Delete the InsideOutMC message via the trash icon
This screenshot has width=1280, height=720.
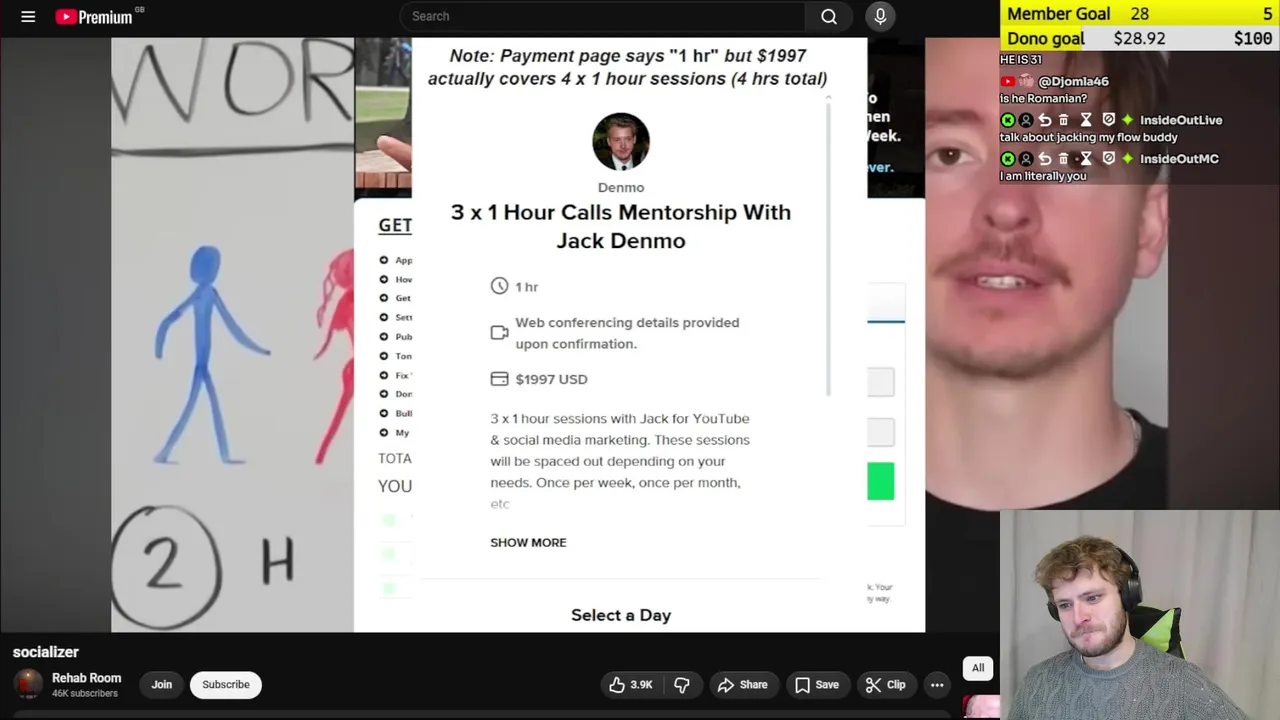tap(1064, 159)
